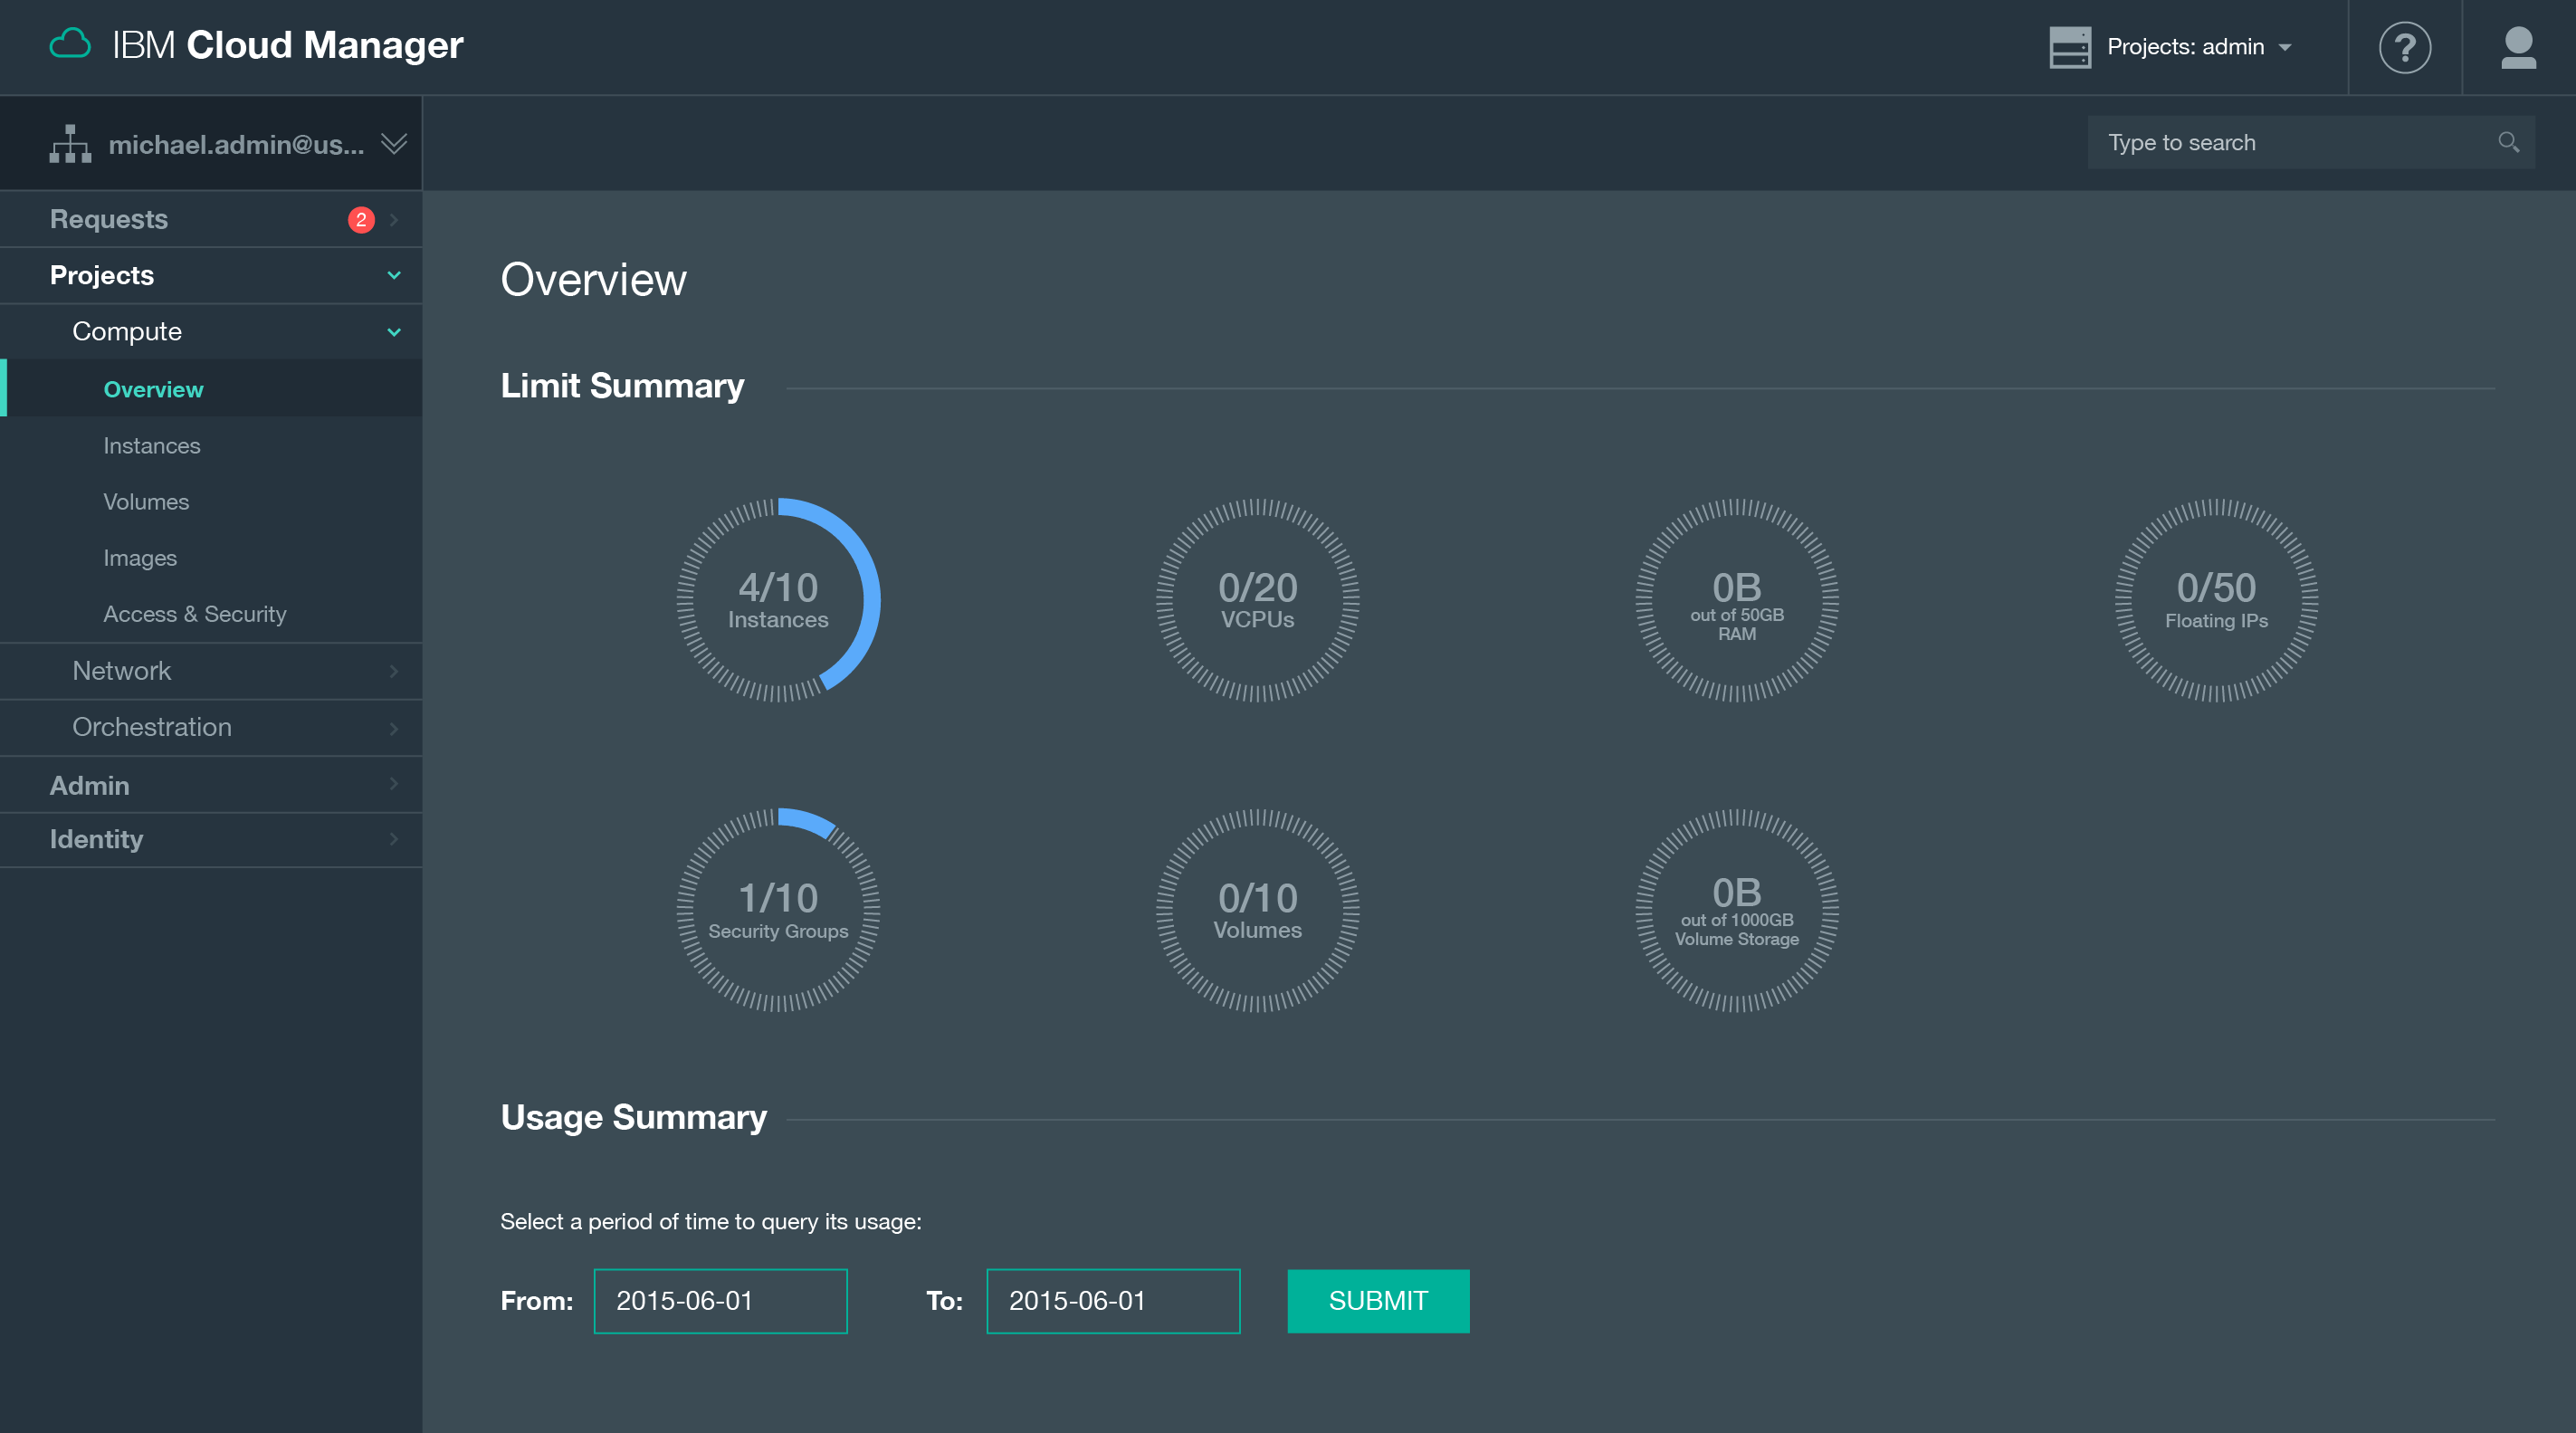Click the Usage Summary heading
Image resolution: width=2576 pixels, height=1433 pixels.
(x=633, y=1117)
